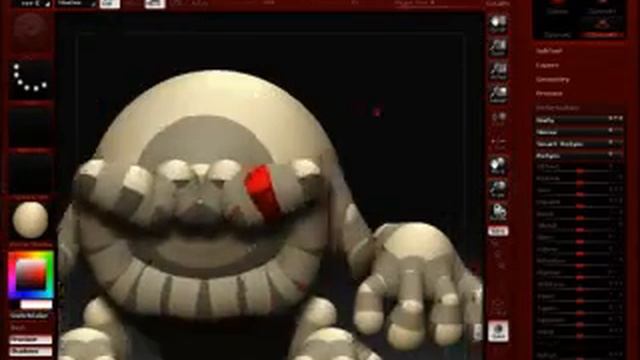Click the AAHalf antialiased half-size icon
This screenshot has width=640, height=360.
[498, 94]
